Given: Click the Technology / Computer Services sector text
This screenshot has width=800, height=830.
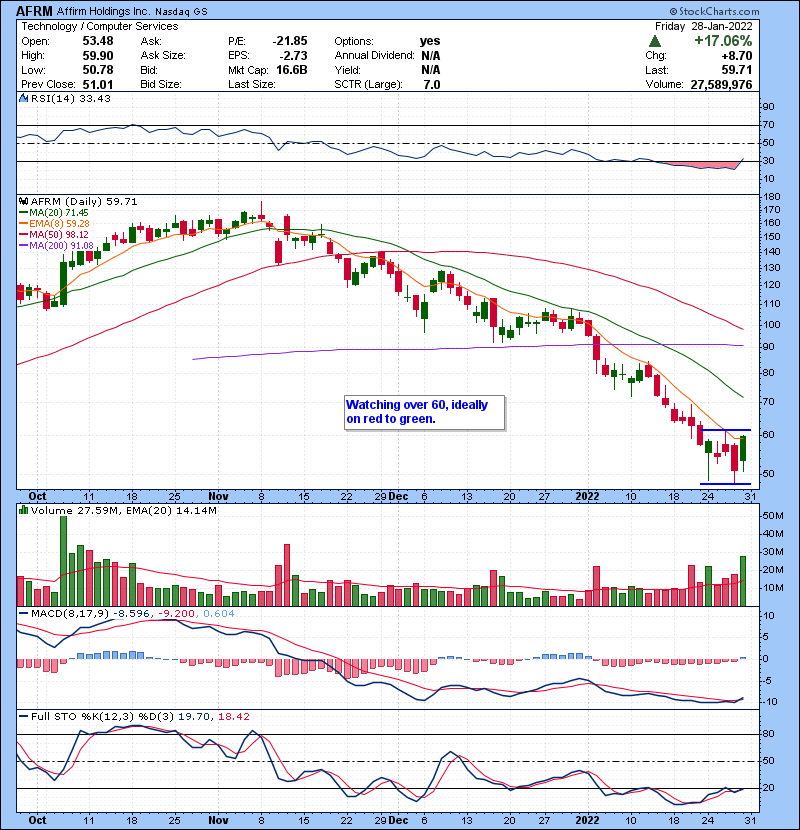Looking at the screenshot, I should tap(100, 26).
